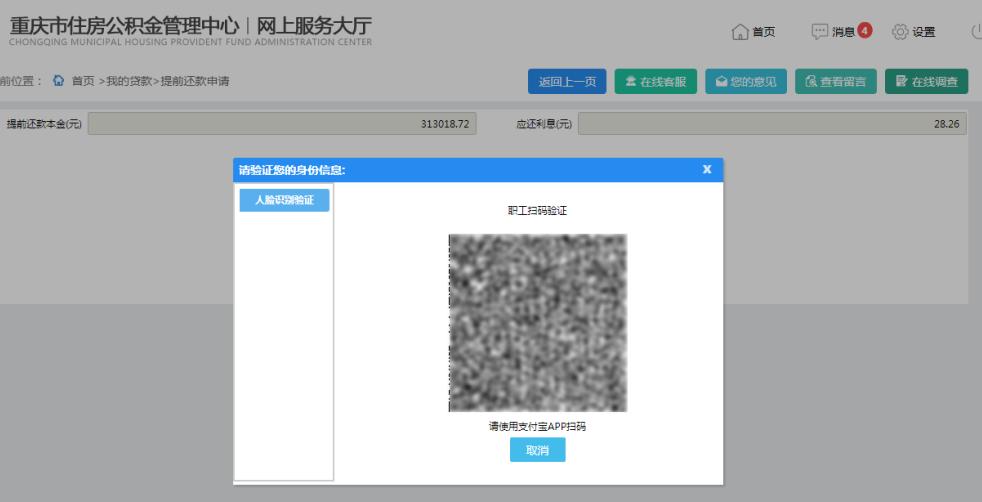Click the breadcrumb home icon
982x502 pixels.
coord(58,81)
